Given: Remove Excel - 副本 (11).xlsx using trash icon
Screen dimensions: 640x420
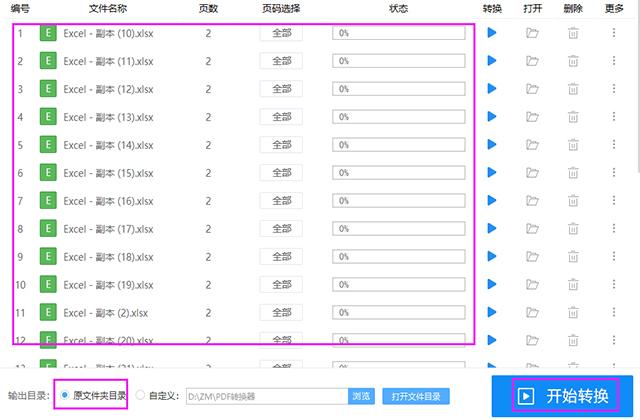Looking at the screenshot, I should [x=573, y=61].
